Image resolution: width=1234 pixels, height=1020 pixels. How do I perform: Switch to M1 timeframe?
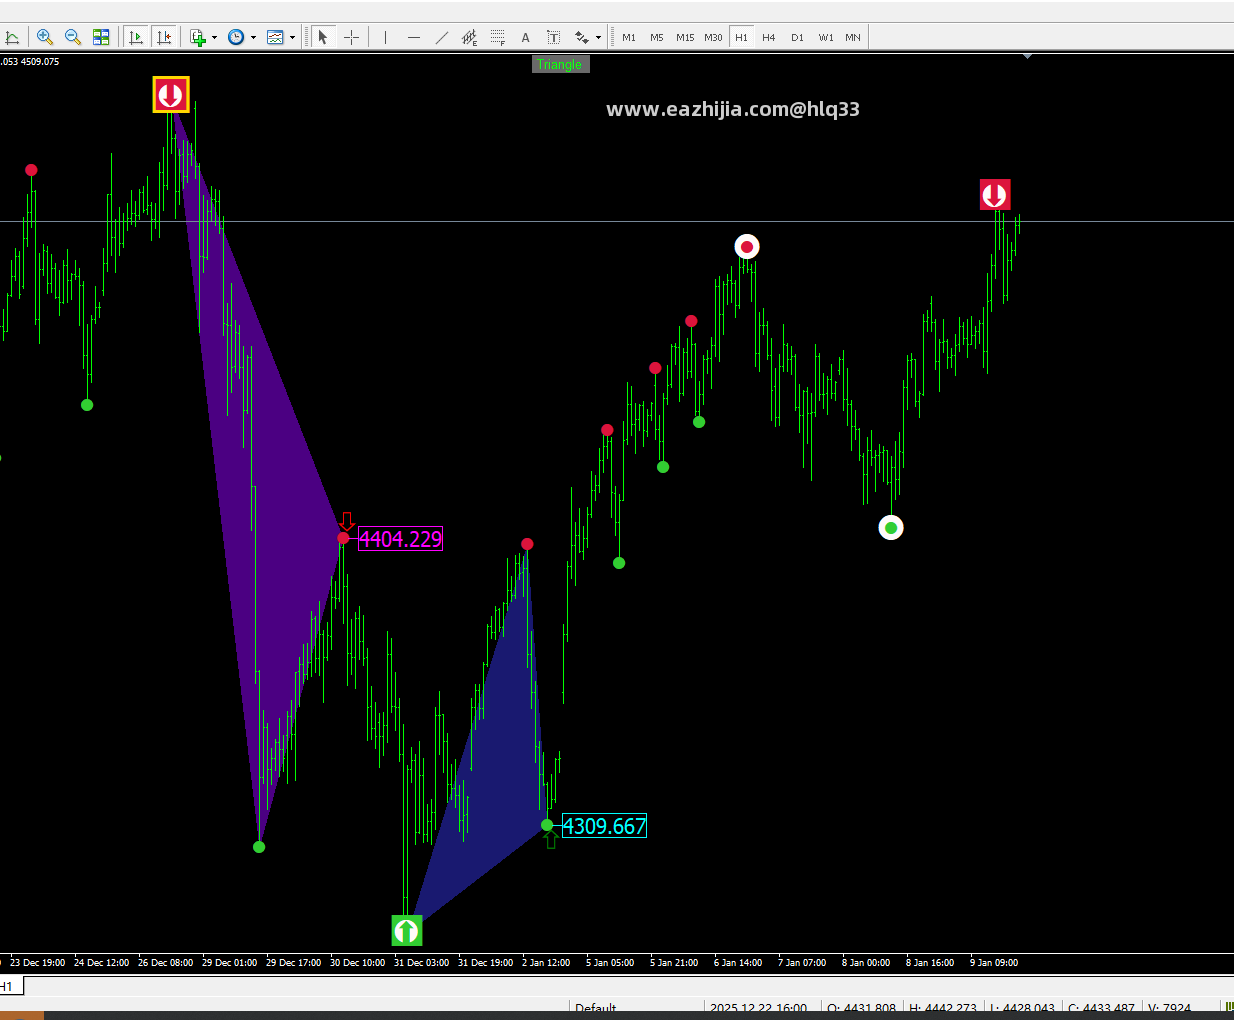[629, 37]
